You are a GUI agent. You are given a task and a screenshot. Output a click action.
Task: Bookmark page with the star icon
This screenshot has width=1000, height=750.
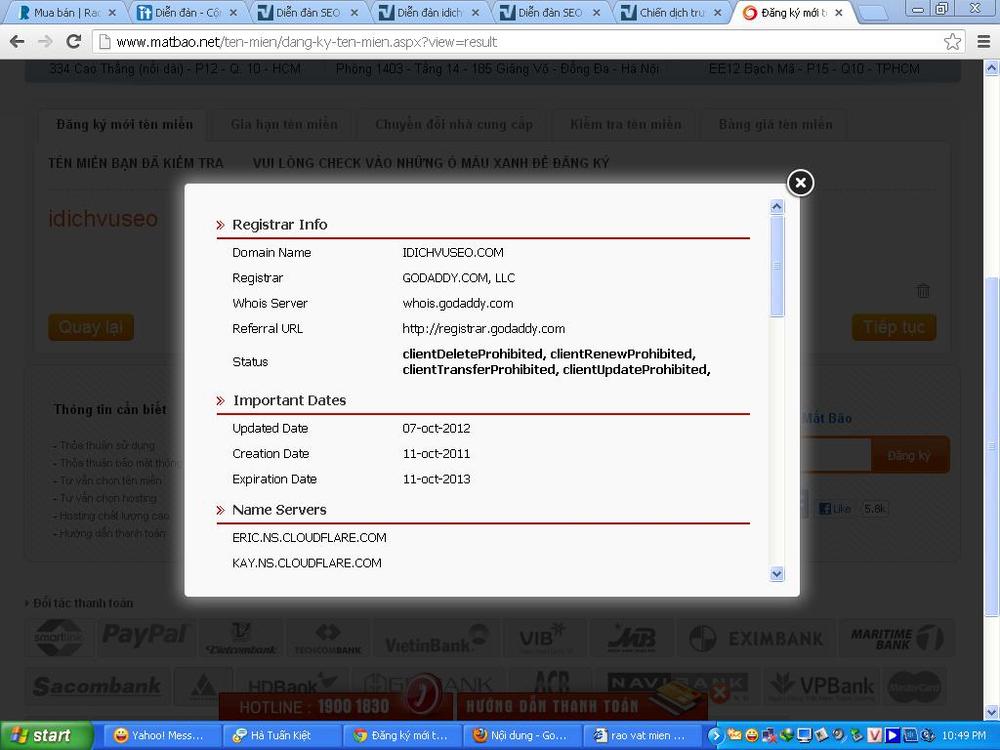click(952, 42)
